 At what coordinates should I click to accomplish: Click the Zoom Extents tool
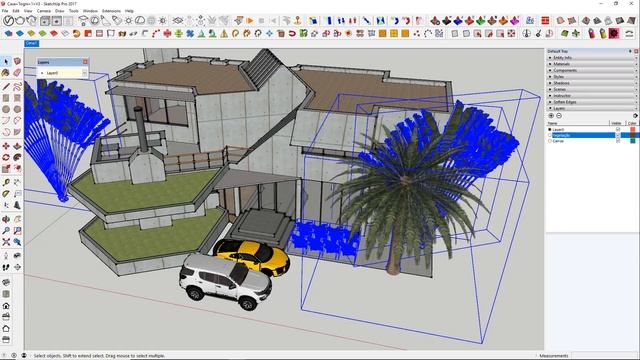pyautogui.click(x=6, y=242)
